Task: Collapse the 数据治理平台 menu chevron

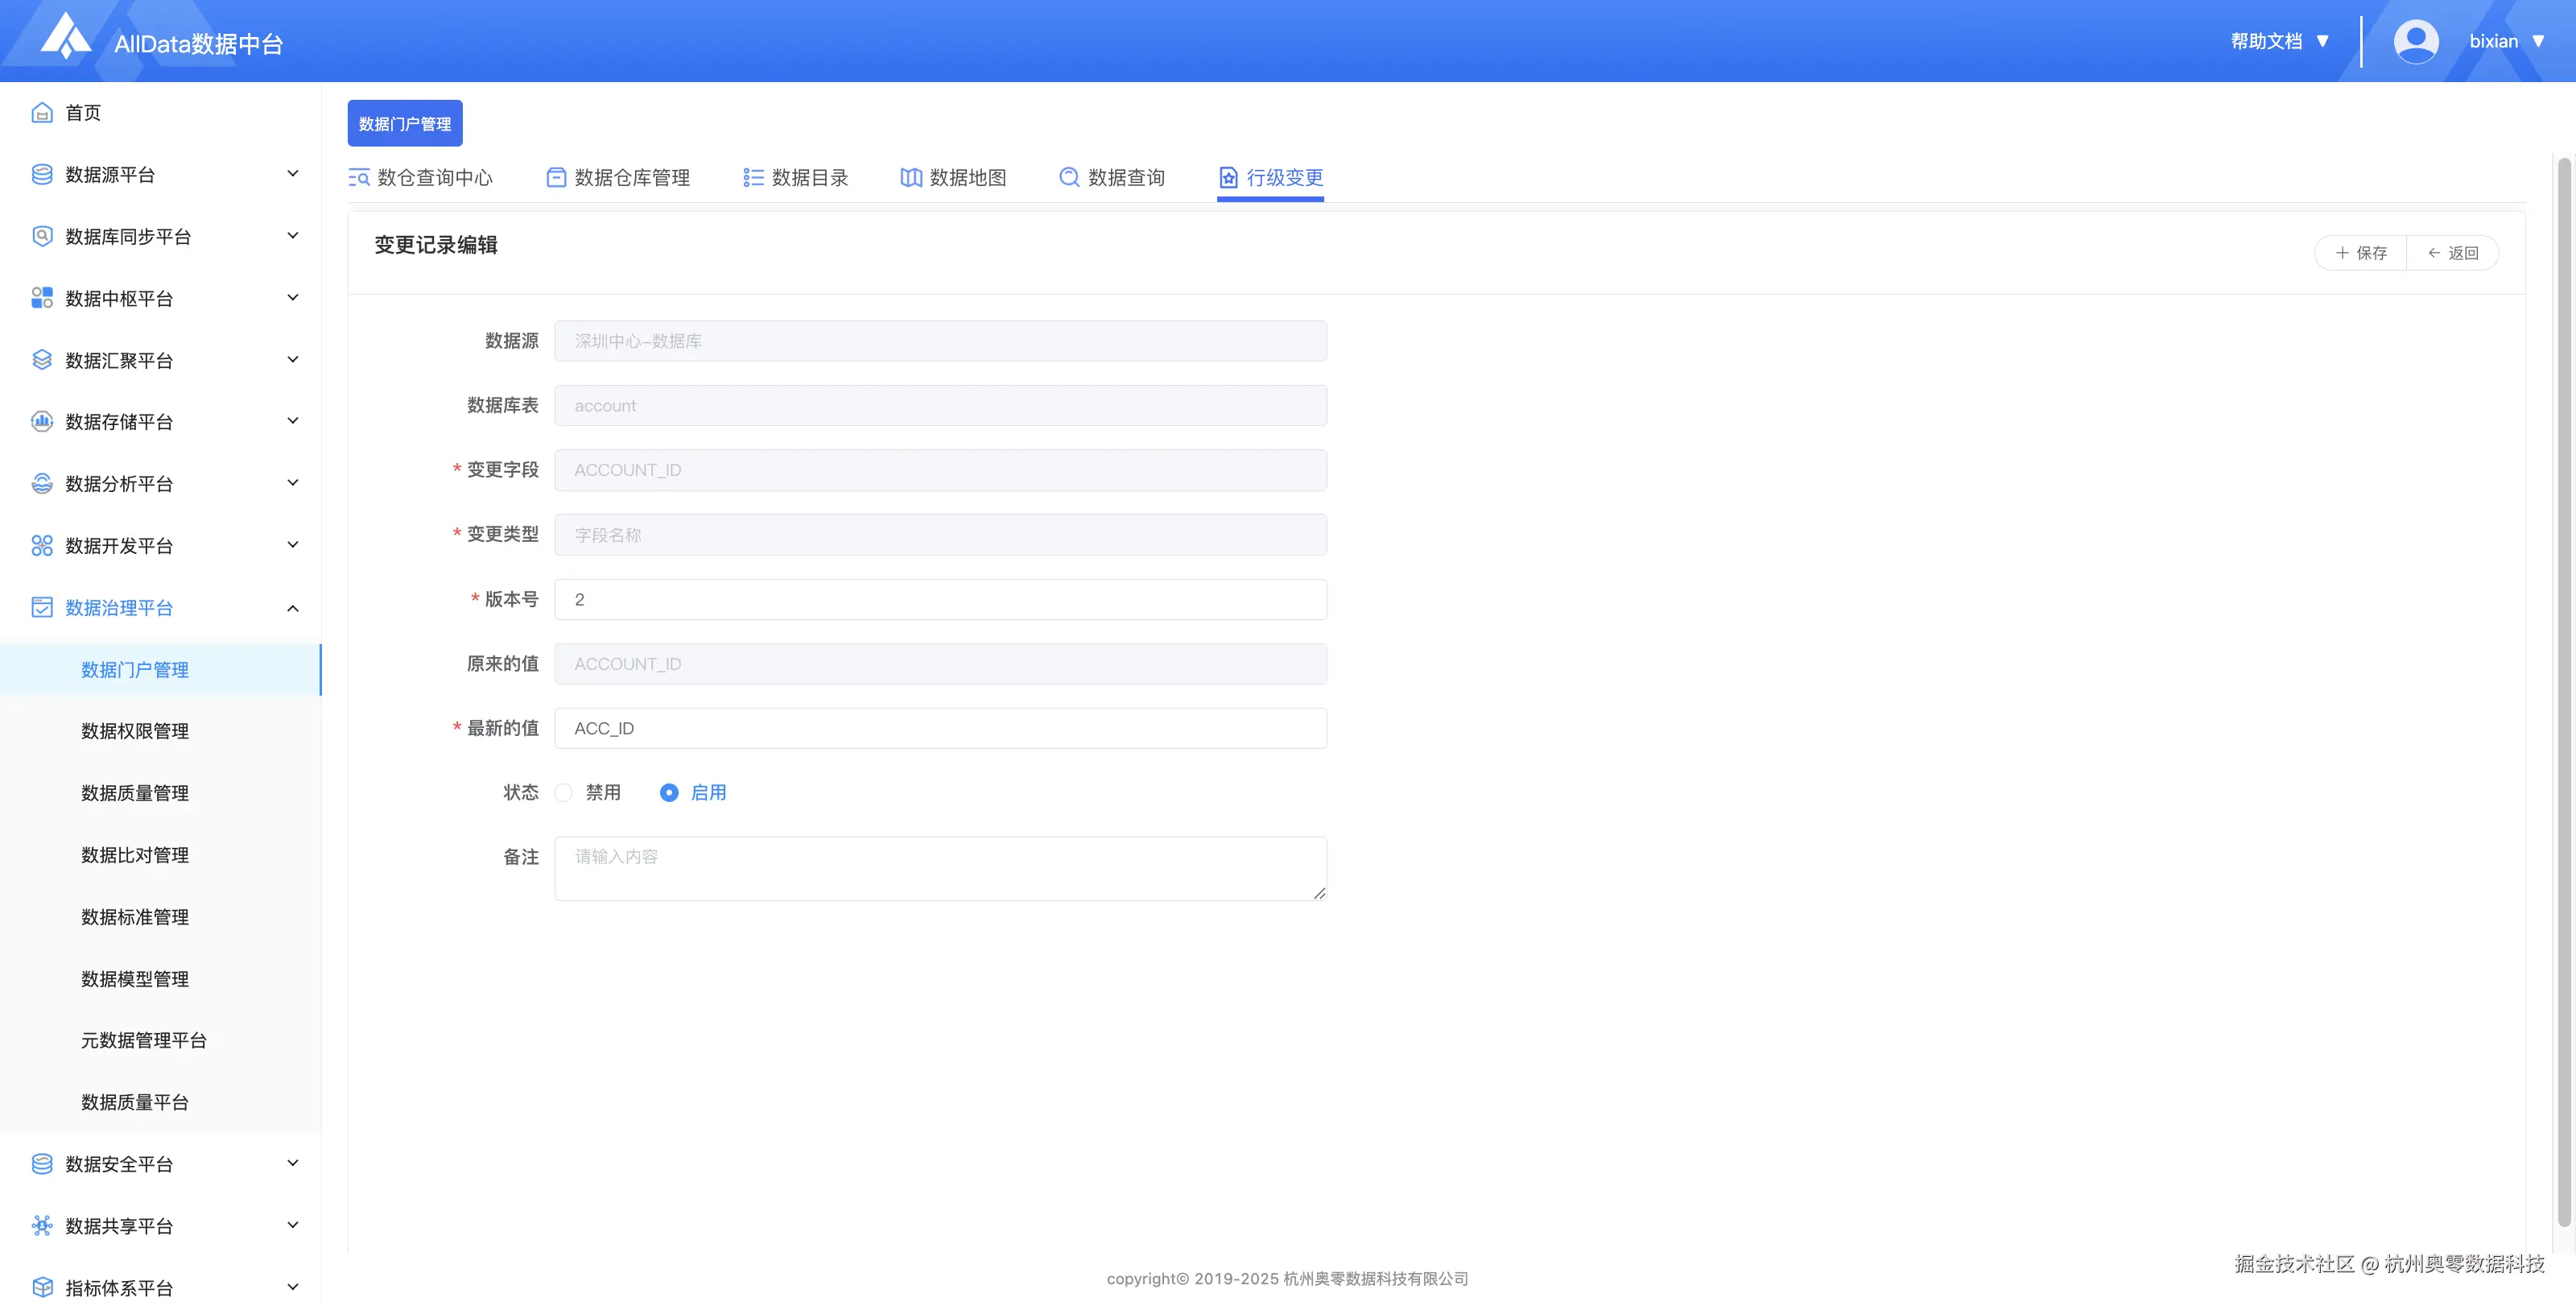Action: pos(293,608)
